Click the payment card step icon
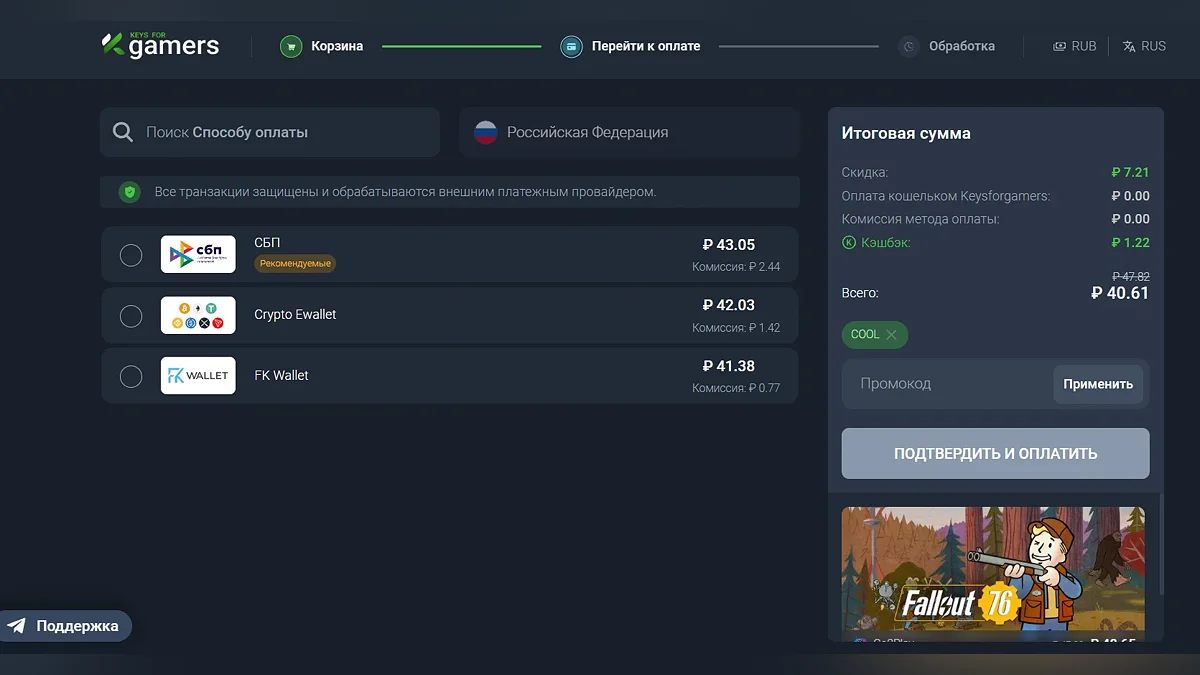Screen dimensions: 1200x675 (x=571, y=46)
